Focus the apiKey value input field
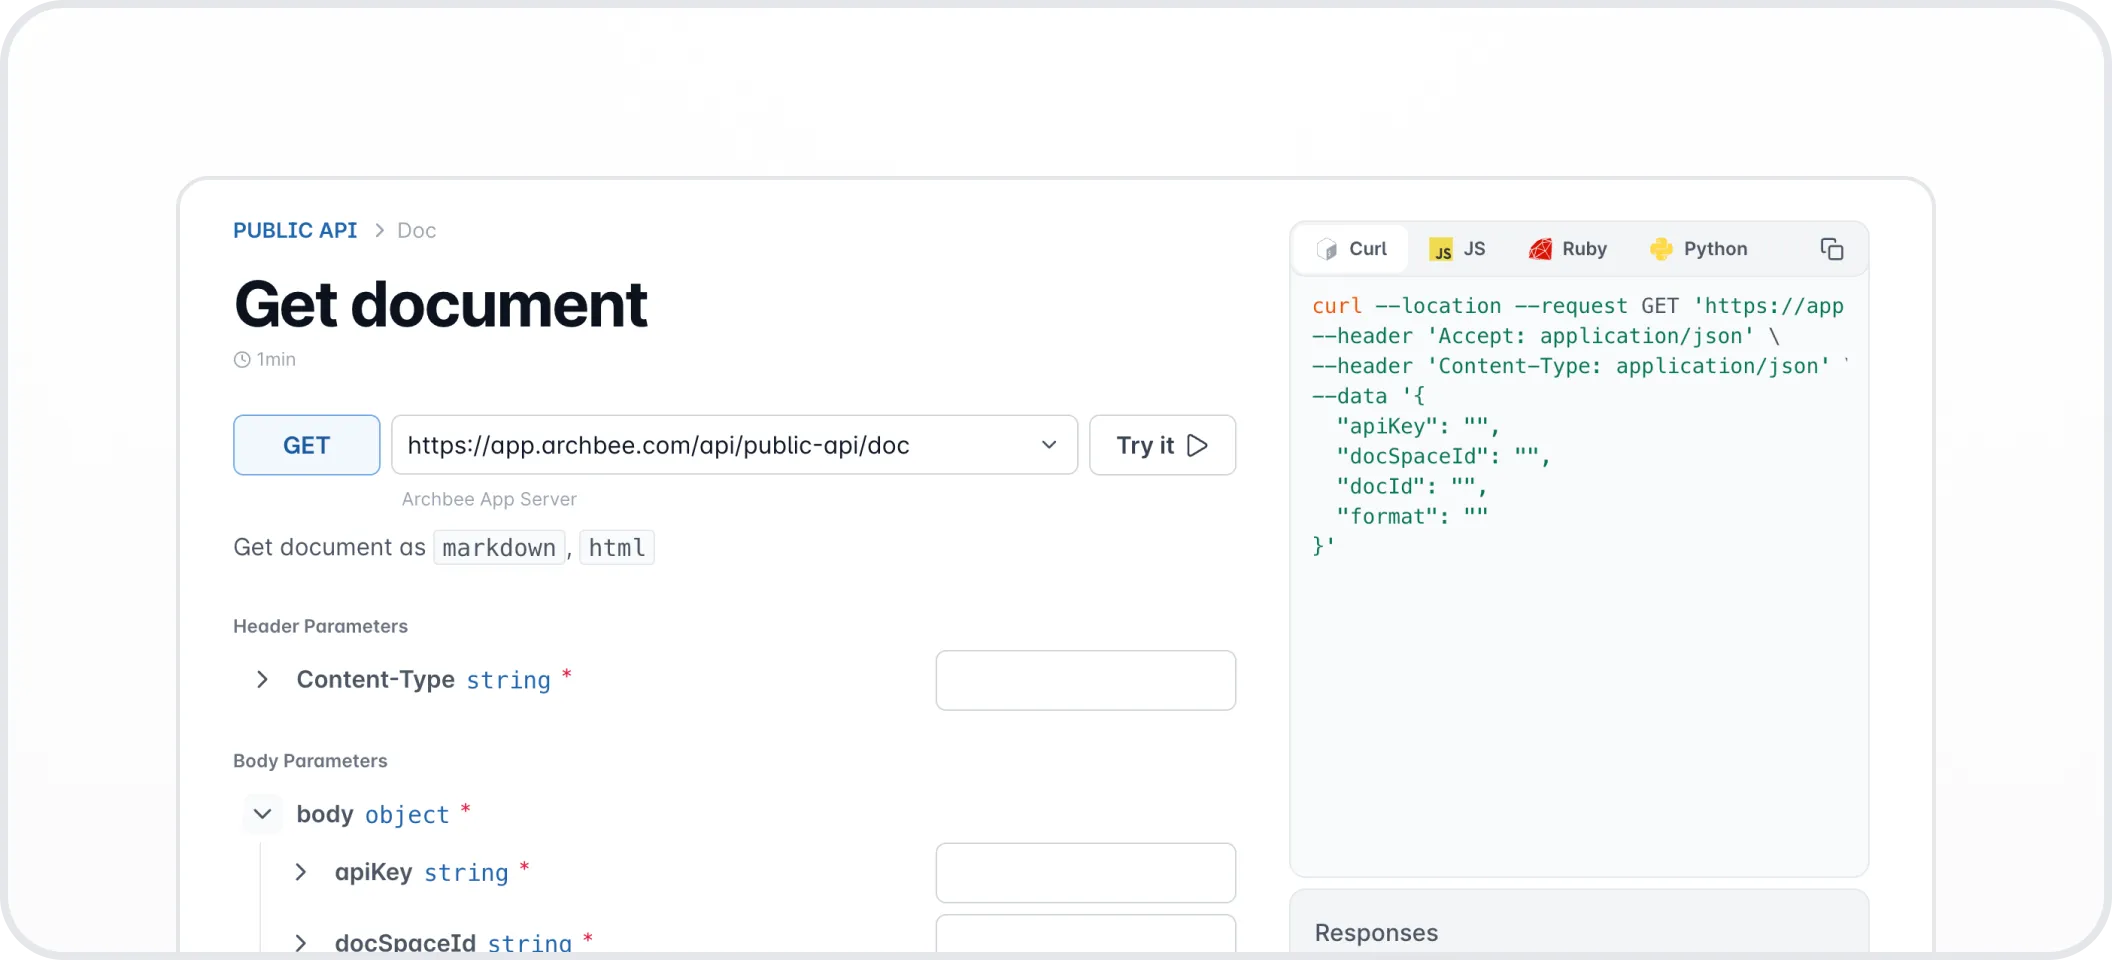 point(1085,873)
